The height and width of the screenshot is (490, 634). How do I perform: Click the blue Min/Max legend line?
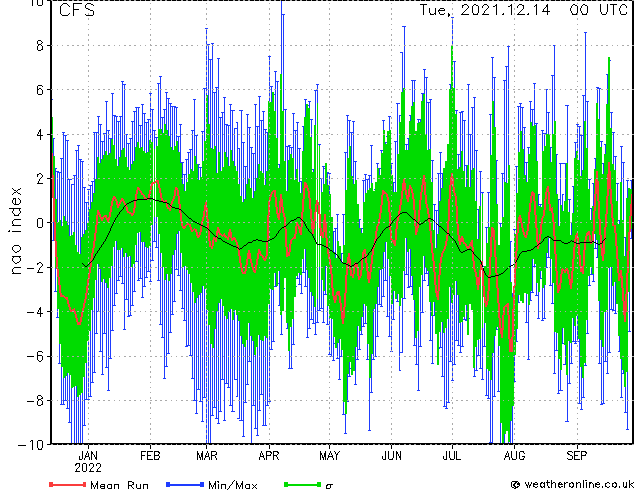185,484
